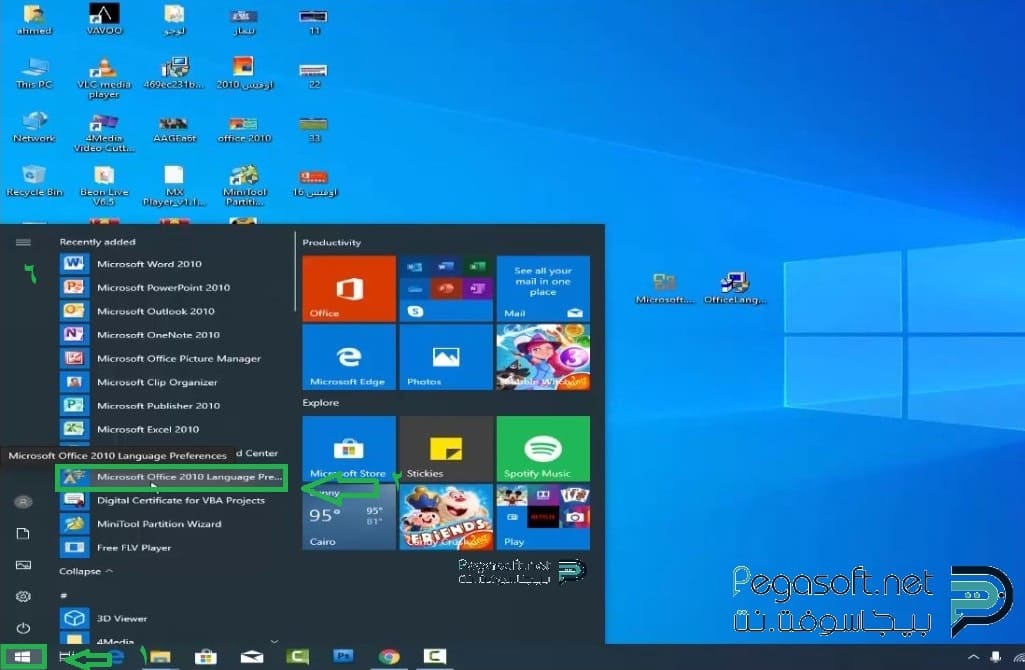Open the Stickies tile
Image resolution: width=1025 pixels, height=670 pixels.
(x=446, y=448)
